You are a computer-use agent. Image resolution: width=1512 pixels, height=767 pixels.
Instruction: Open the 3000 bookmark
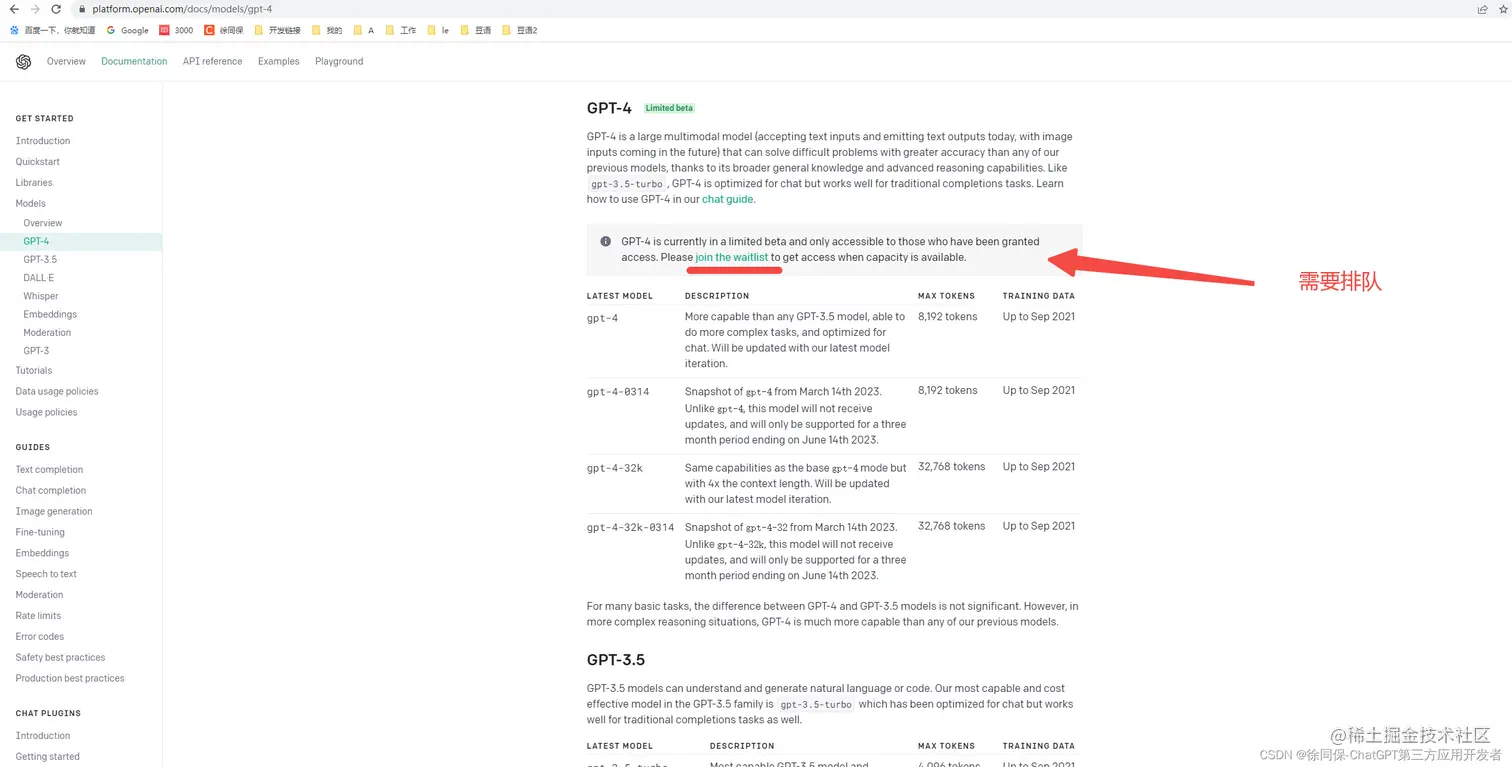tap(176, 30)
